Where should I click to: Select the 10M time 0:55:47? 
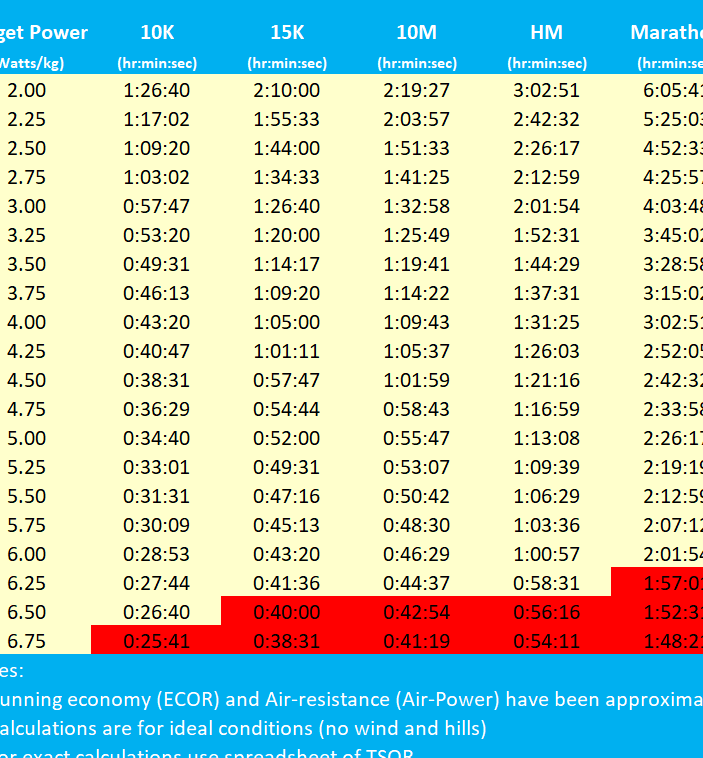(417, 438)
